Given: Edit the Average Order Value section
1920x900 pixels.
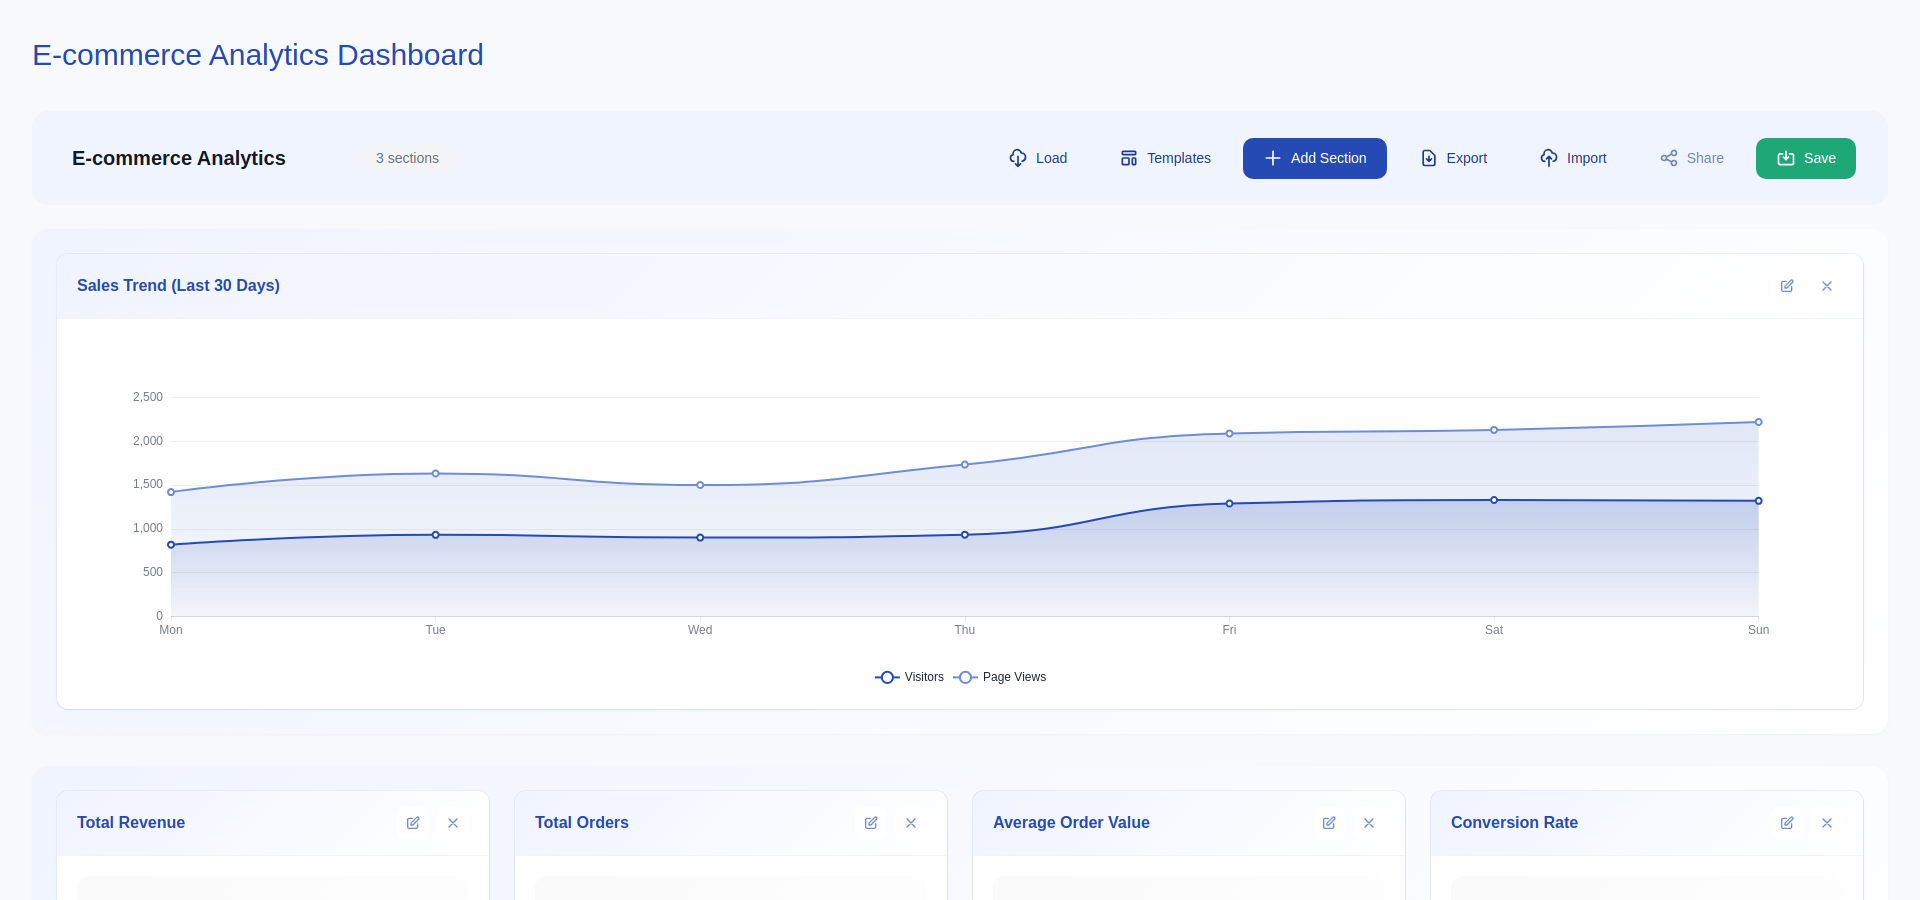Looking at the screenshot, I should [x=1329, y=823].
